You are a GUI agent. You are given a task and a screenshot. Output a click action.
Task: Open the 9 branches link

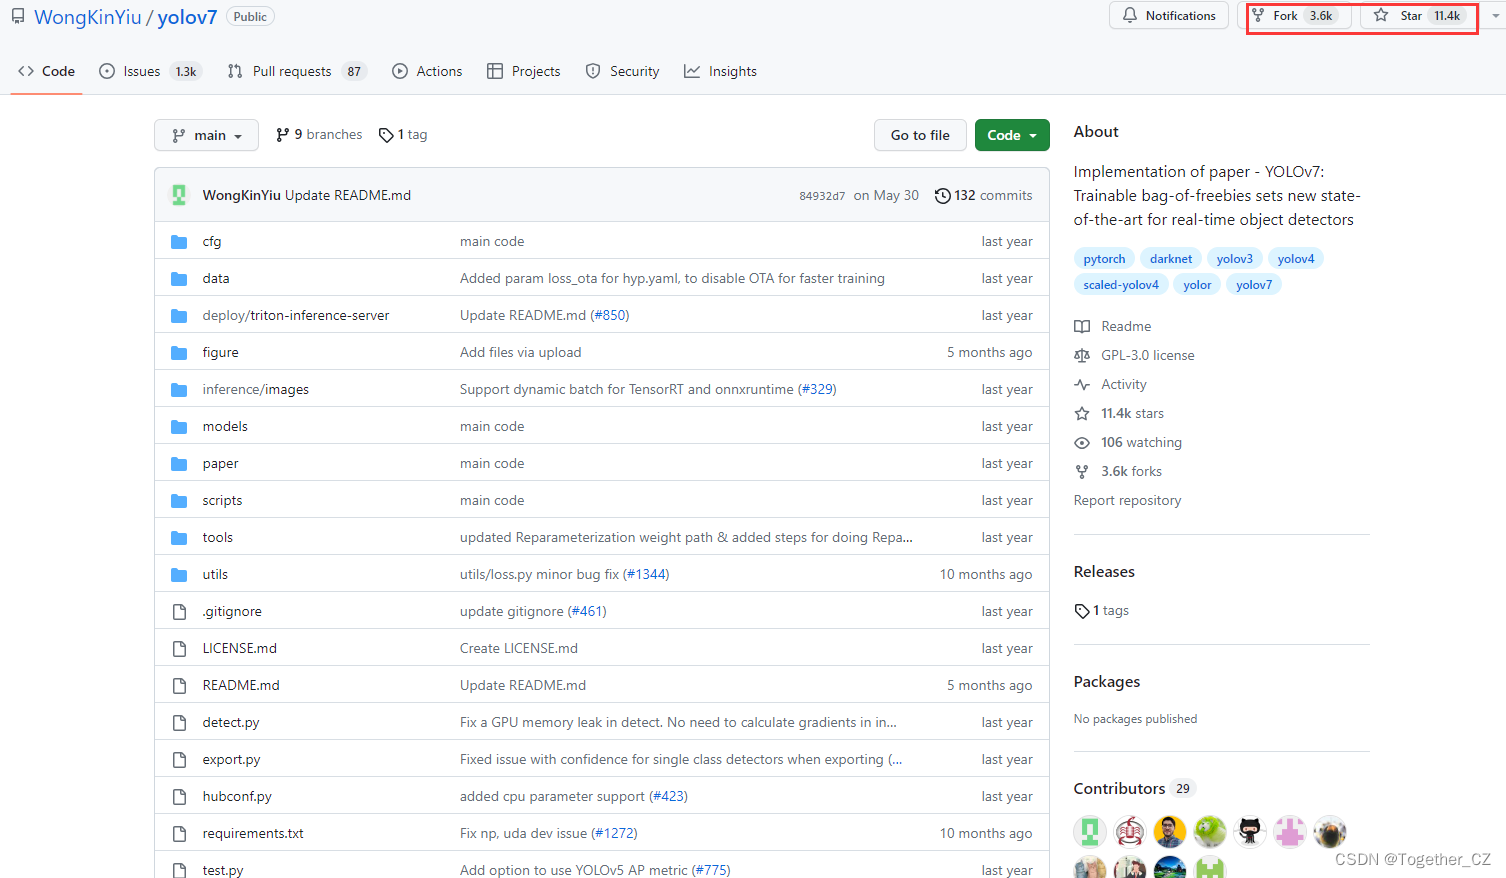[x=319, y=134]
